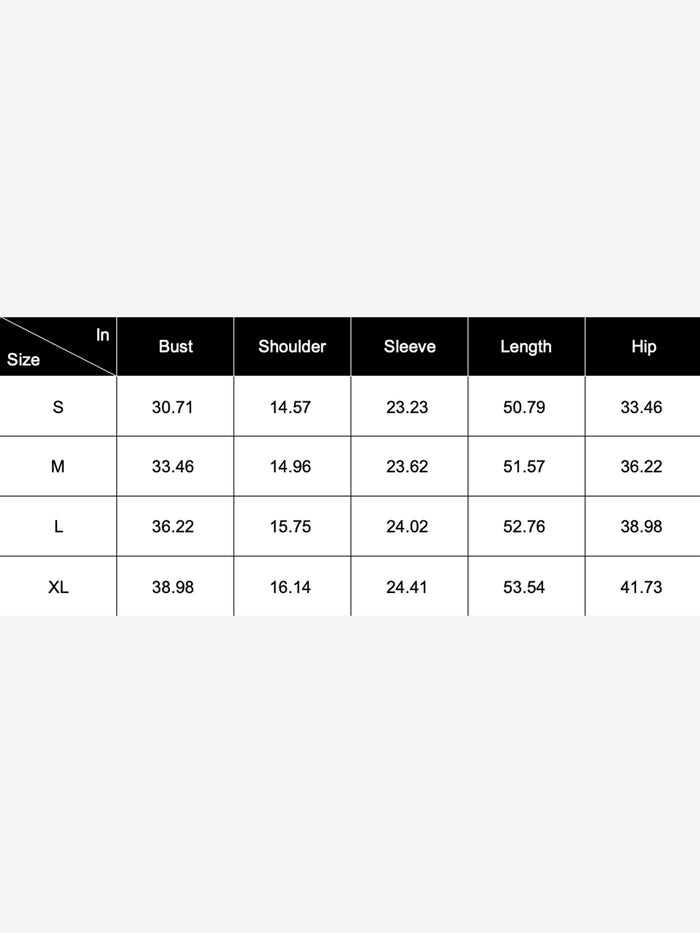The image size is (700, 933).
Task: Click the M size row label
Action: point(58,467)
